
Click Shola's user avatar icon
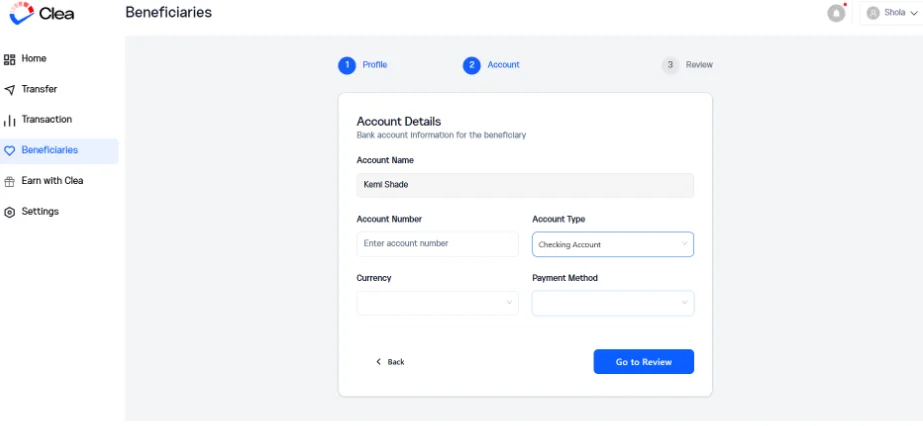pos(873,13)
